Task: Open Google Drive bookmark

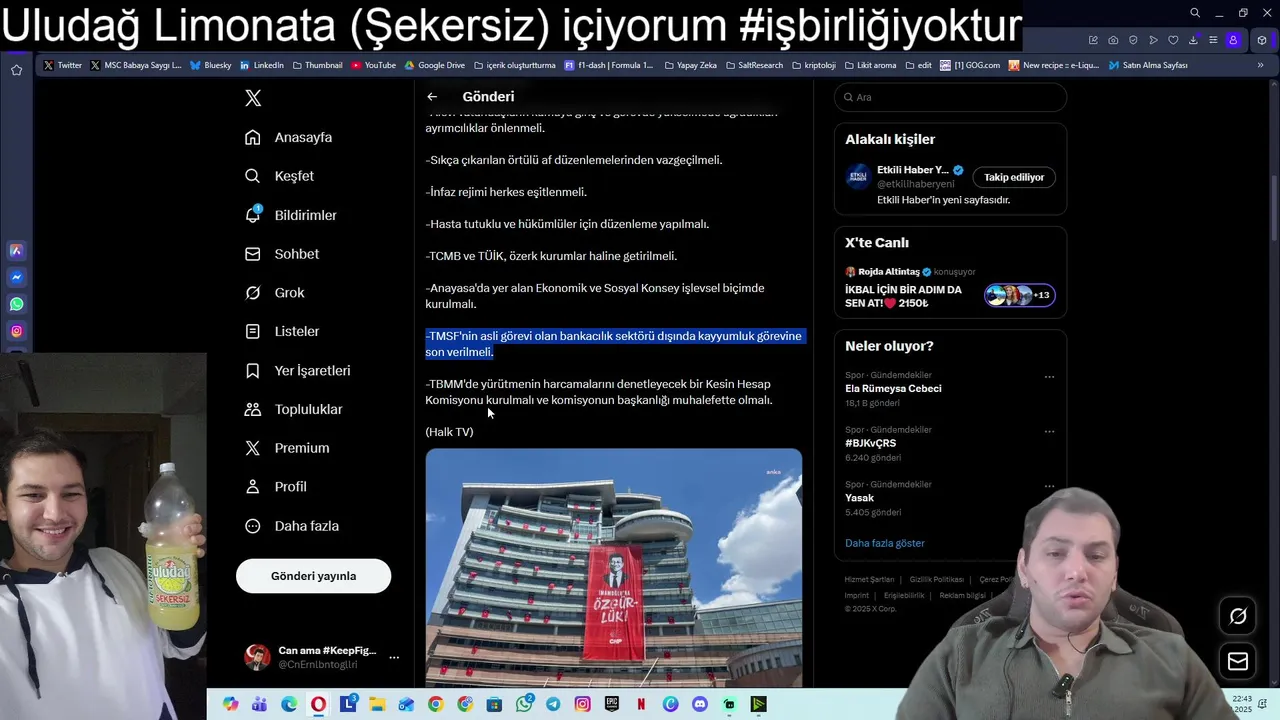Action: tap(435, 65)
